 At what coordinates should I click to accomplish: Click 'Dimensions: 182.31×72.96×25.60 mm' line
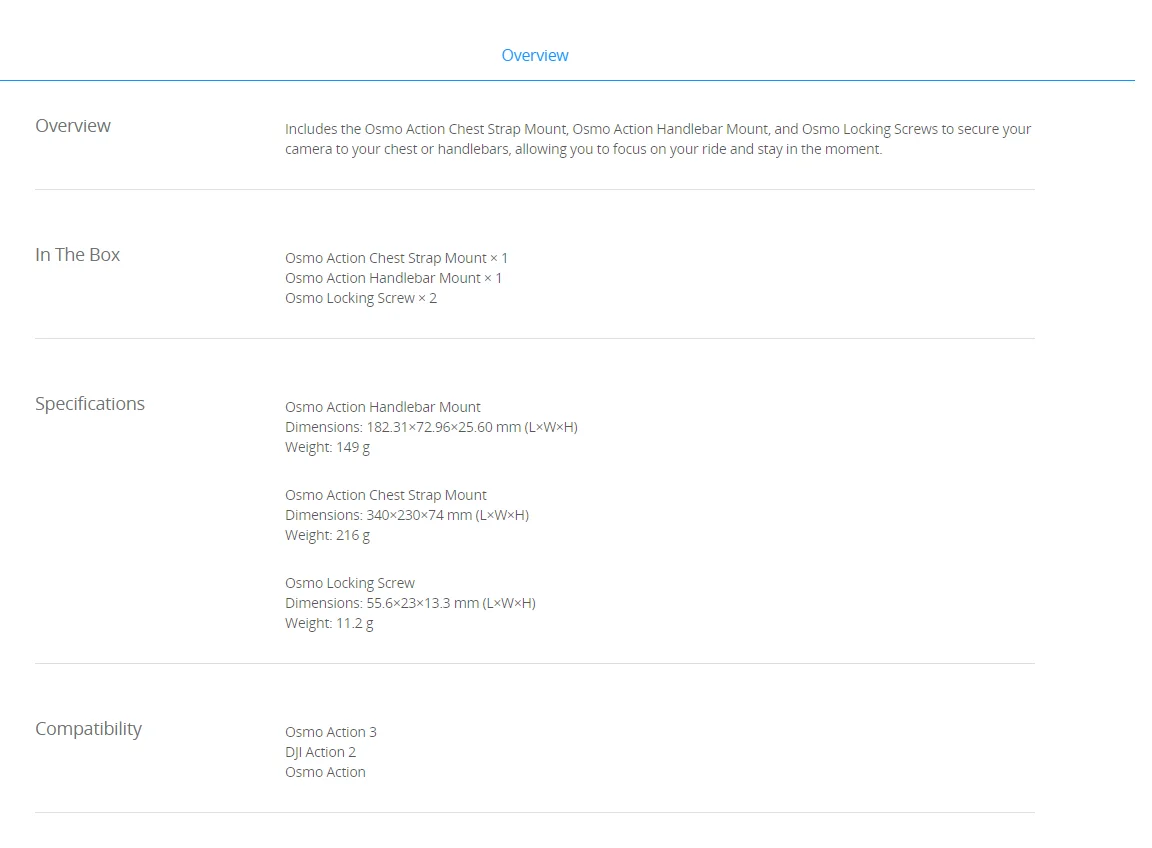coord(431,427)
